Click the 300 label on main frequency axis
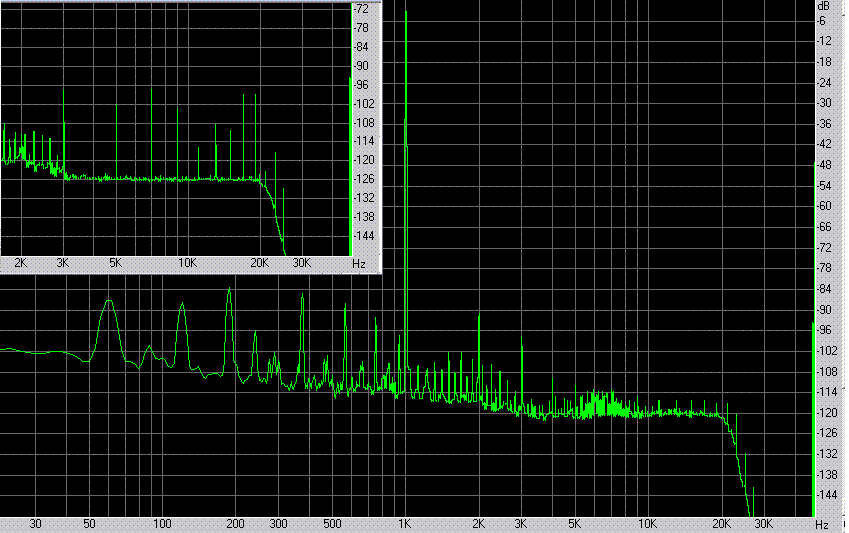This screenshot has width=849, height=533. coord(278,524)
